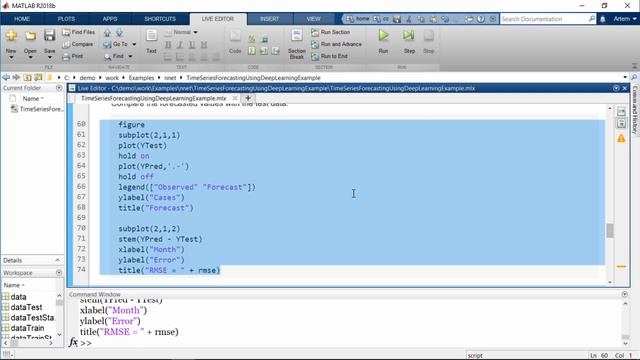Open the notifications bell icon
640x360 pixels.
tap(602, 19)
